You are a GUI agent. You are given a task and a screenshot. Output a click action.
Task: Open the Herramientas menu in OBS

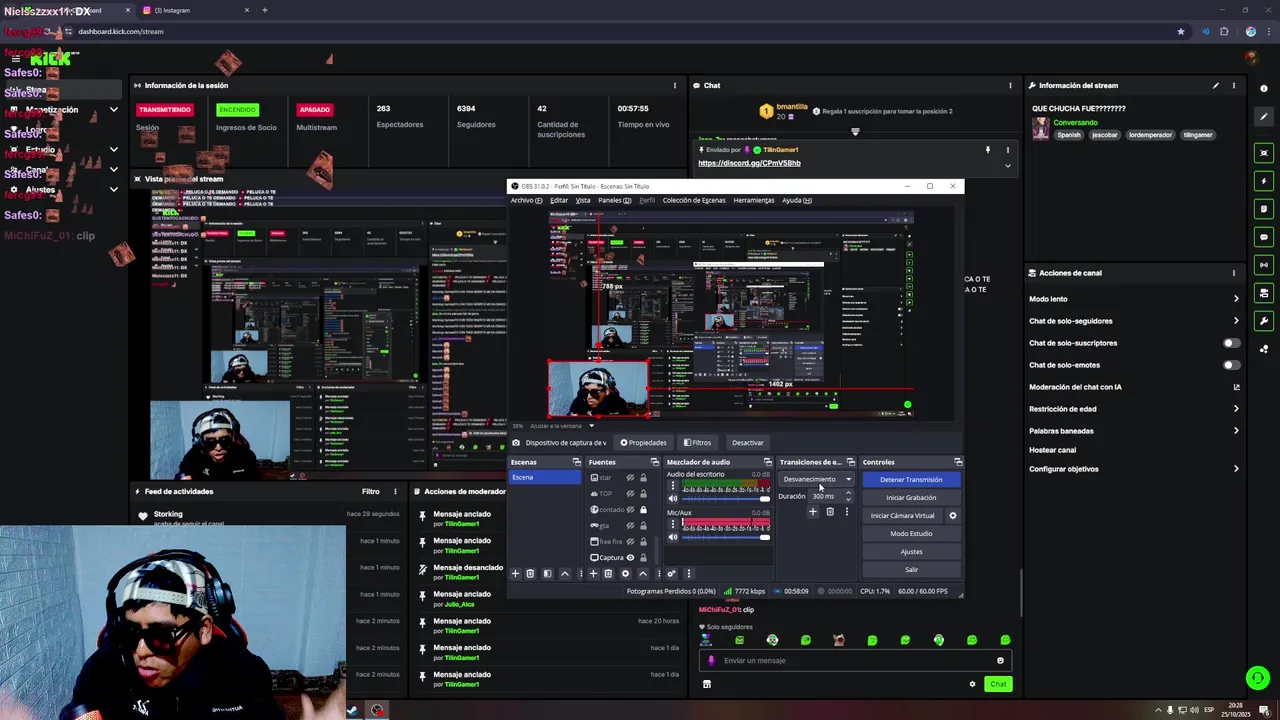753,200
